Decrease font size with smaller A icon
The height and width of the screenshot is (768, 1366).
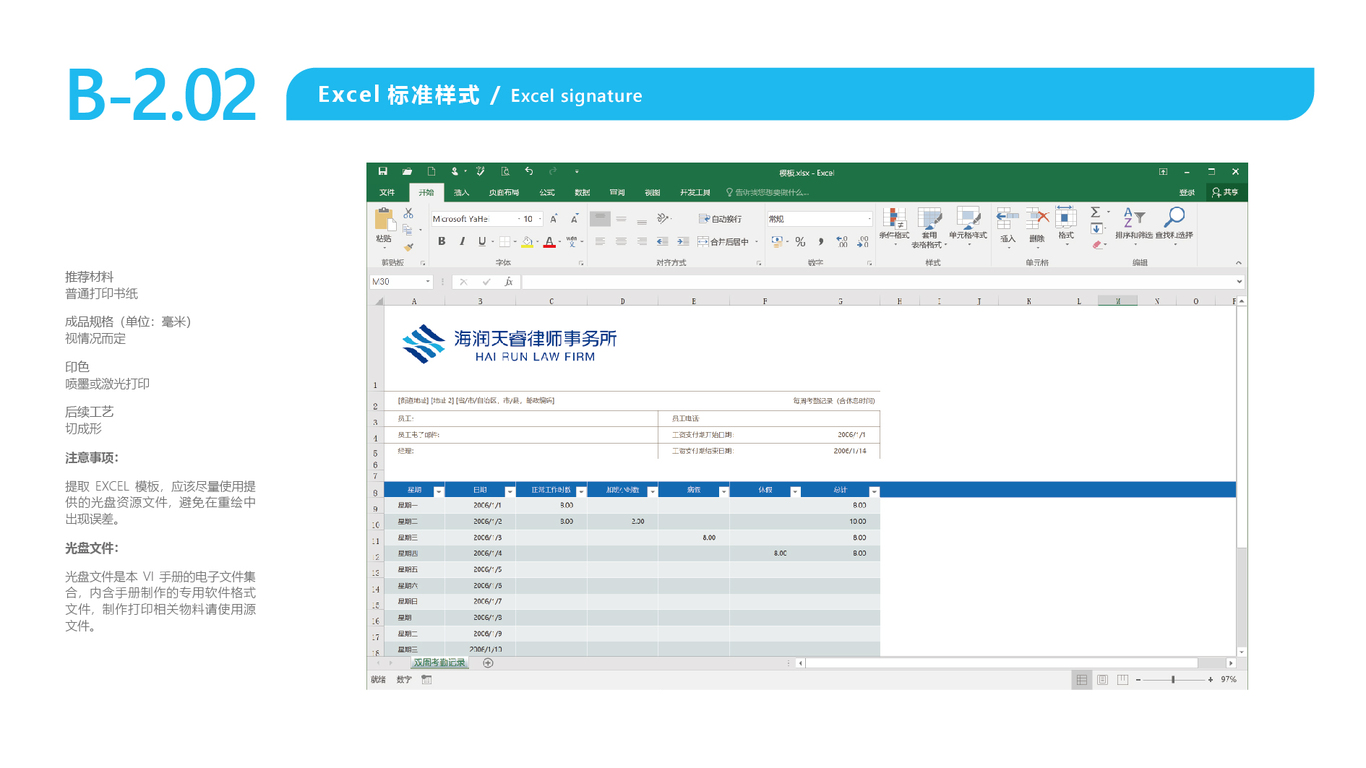pyautogui.click(x=574, y=219)
